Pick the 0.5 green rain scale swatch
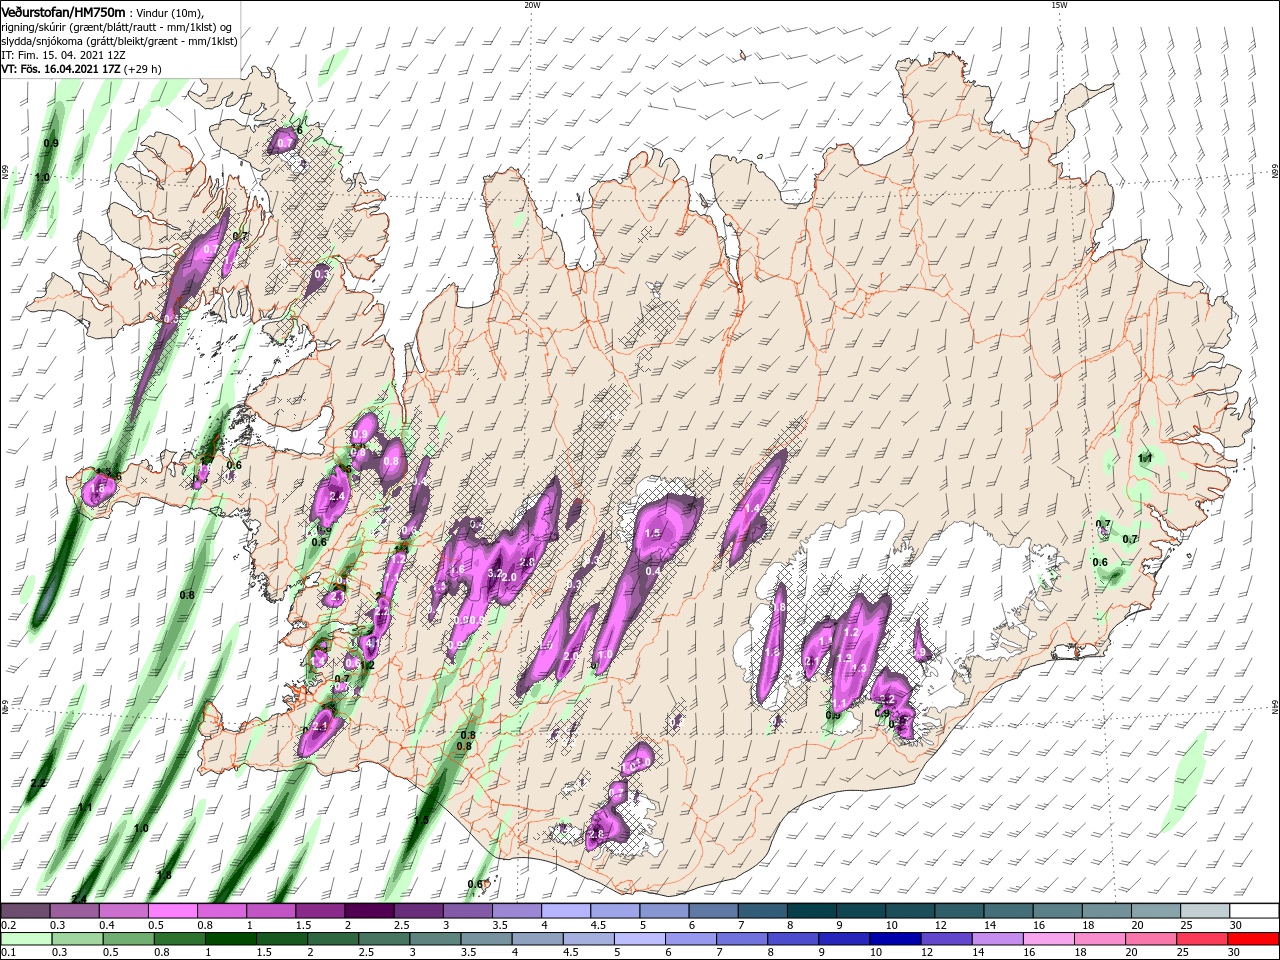Image resolution: width=1280 pixels, height=960 pixels. pos(128,939)
